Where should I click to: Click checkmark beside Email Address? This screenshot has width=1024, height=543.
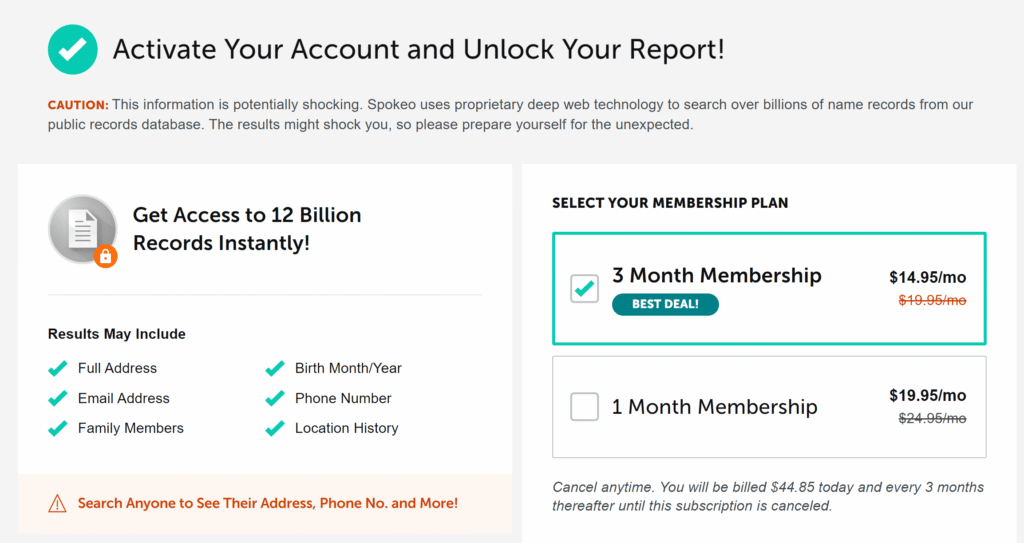(x=58, y=399)
